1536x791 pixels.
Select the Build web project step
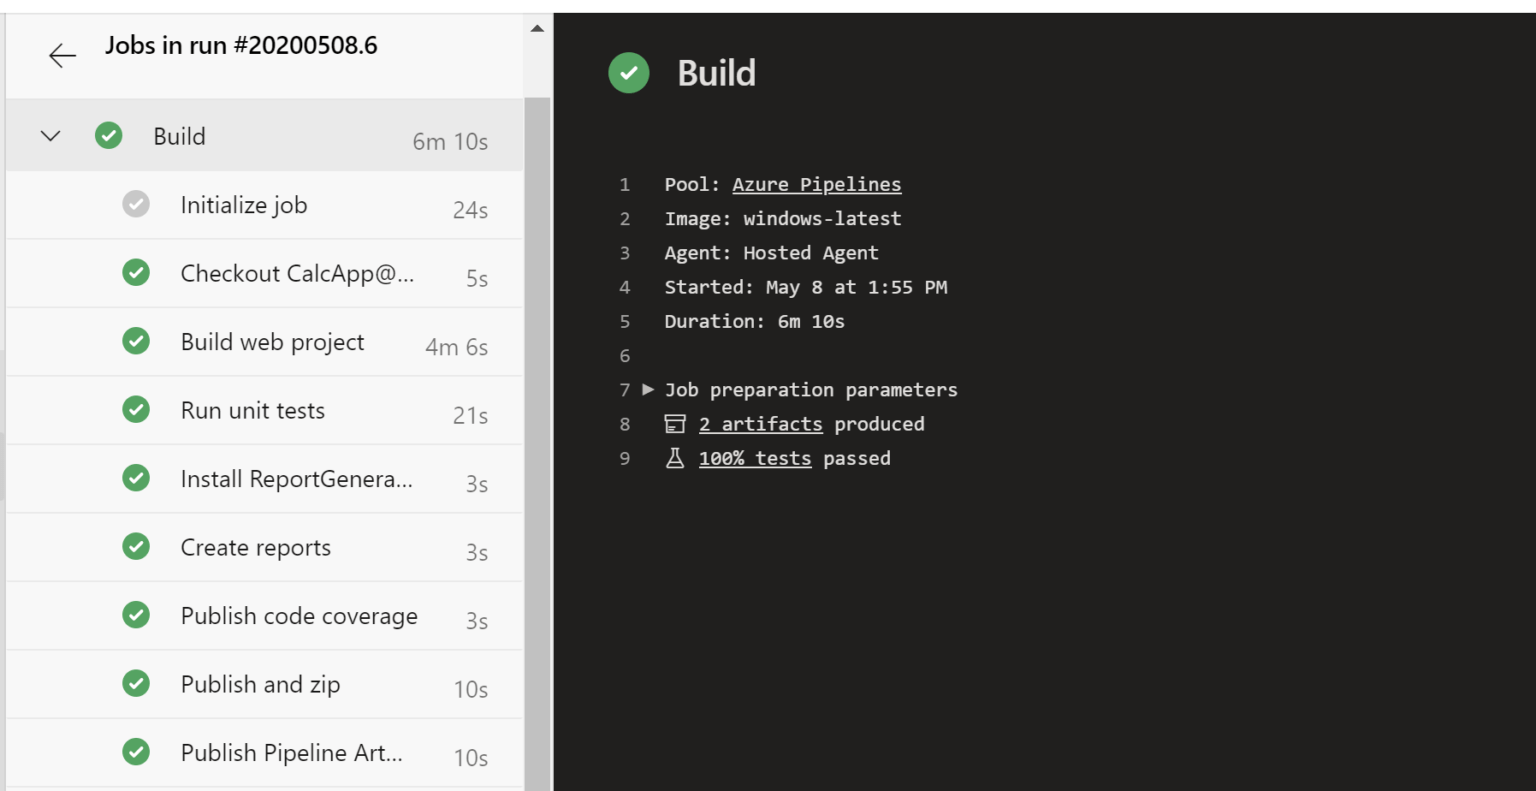click(272, 341)
